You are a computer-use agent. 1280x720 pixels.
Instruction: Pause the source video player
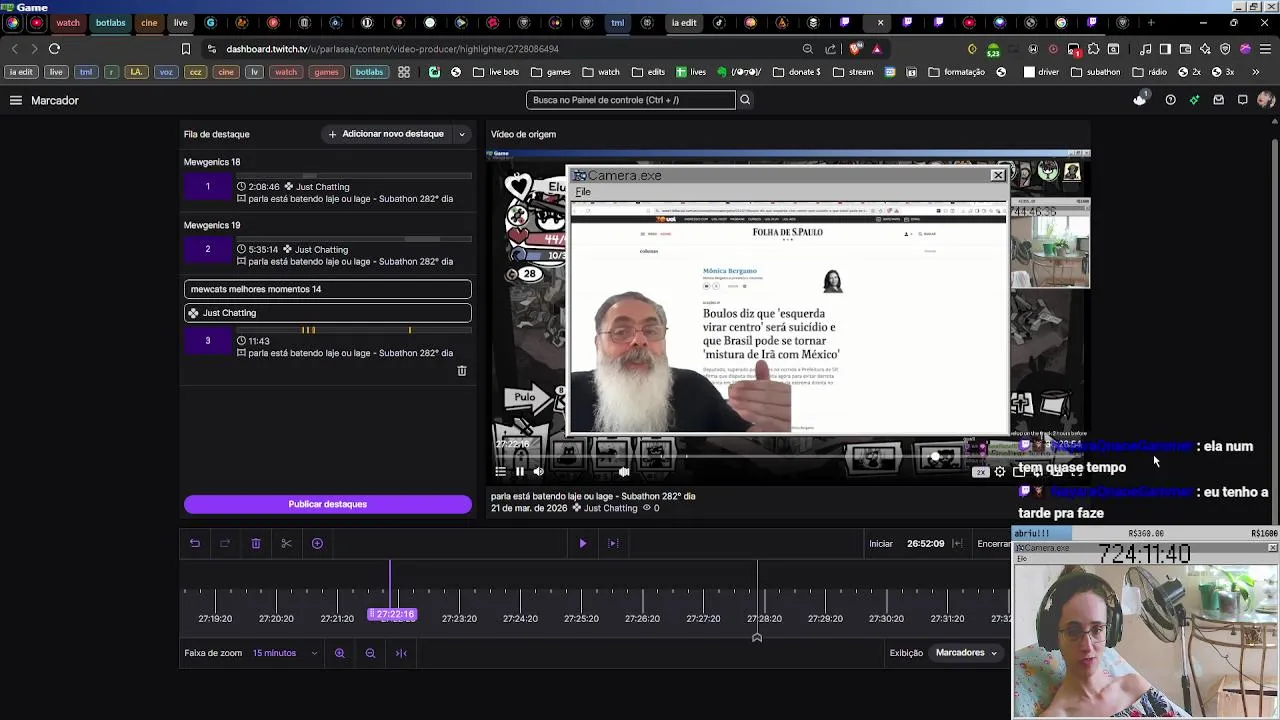point(519,472)
